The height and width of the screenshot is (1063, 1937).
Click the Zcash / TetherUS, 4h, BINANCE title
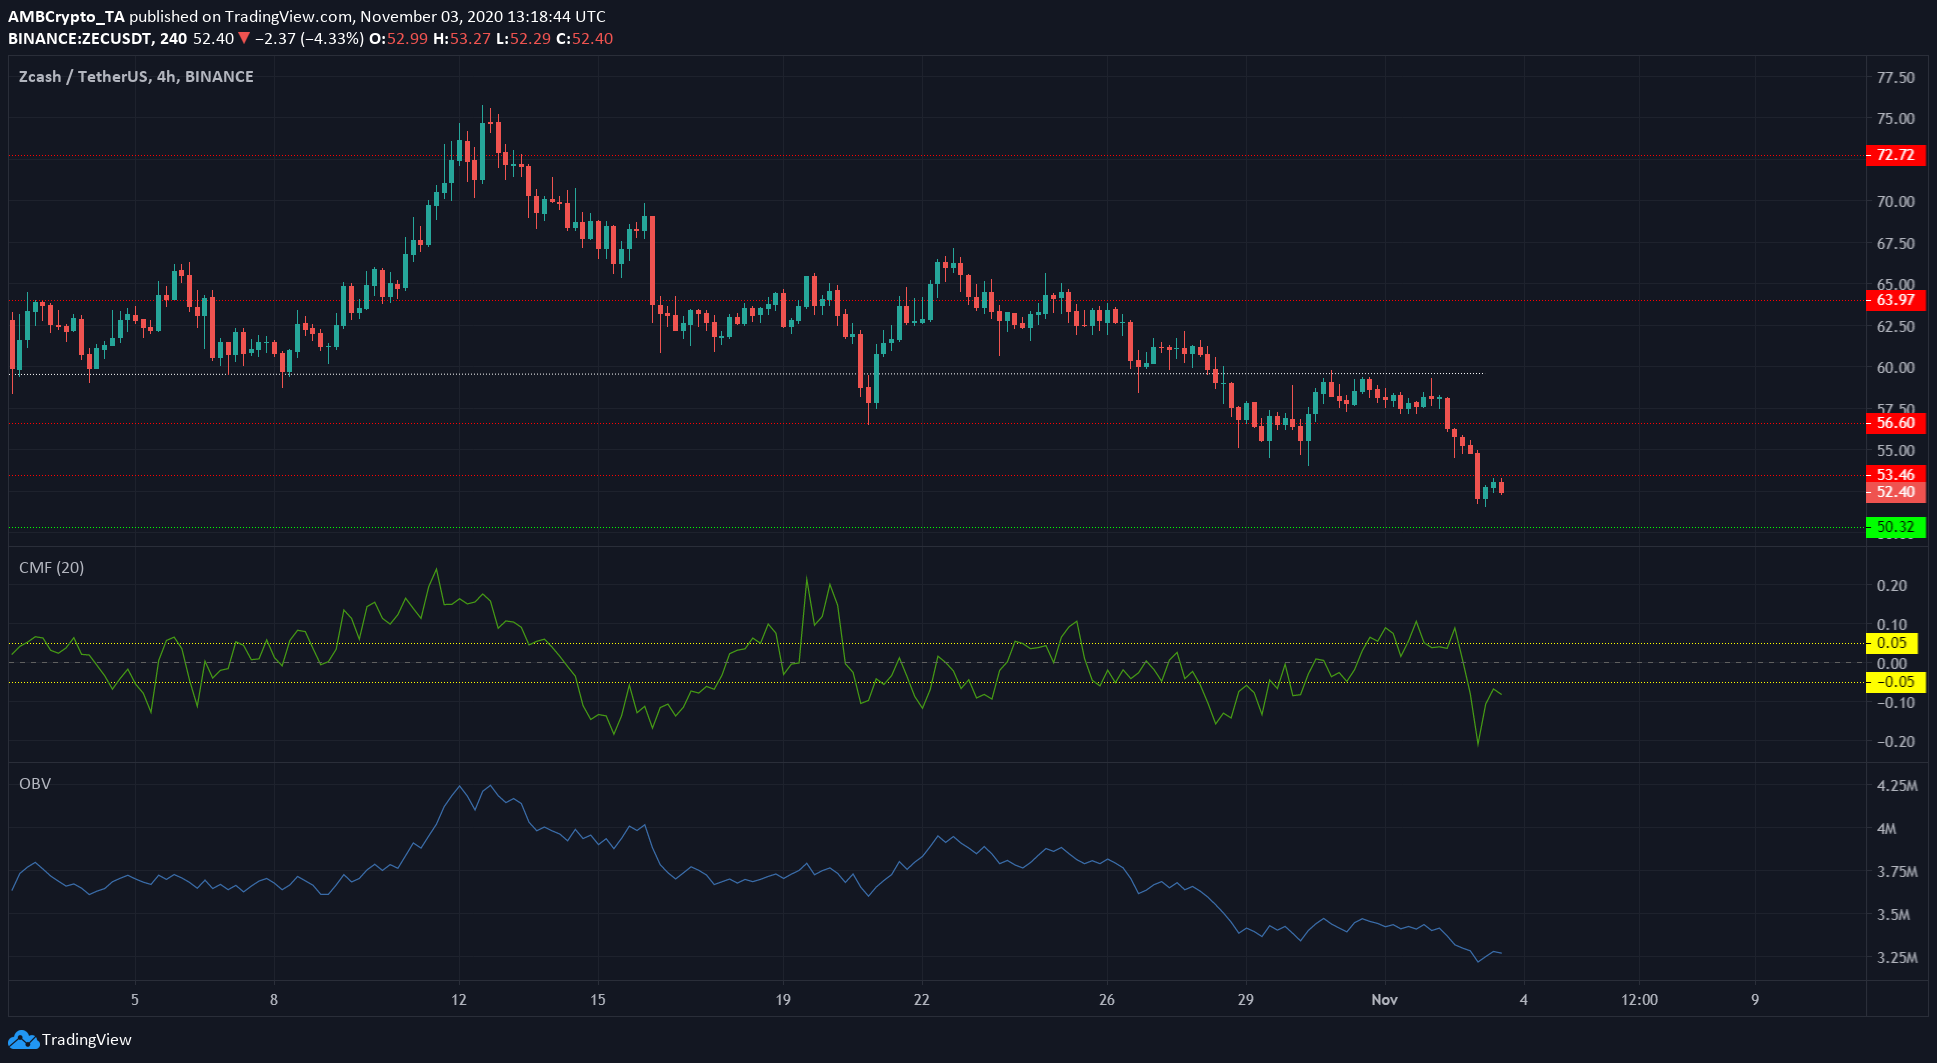136,77
